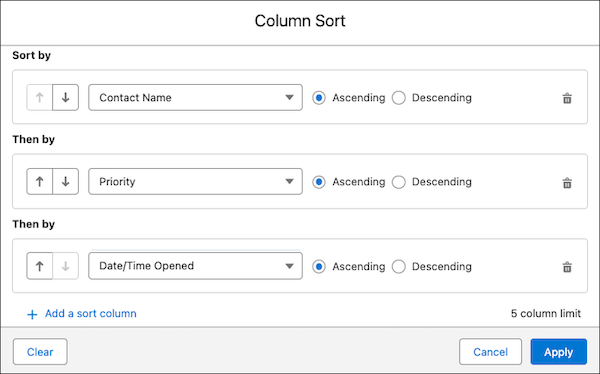Select Descending for Priority
The height and width of the screenshot is (374, 600).
[x=399, y=182]
